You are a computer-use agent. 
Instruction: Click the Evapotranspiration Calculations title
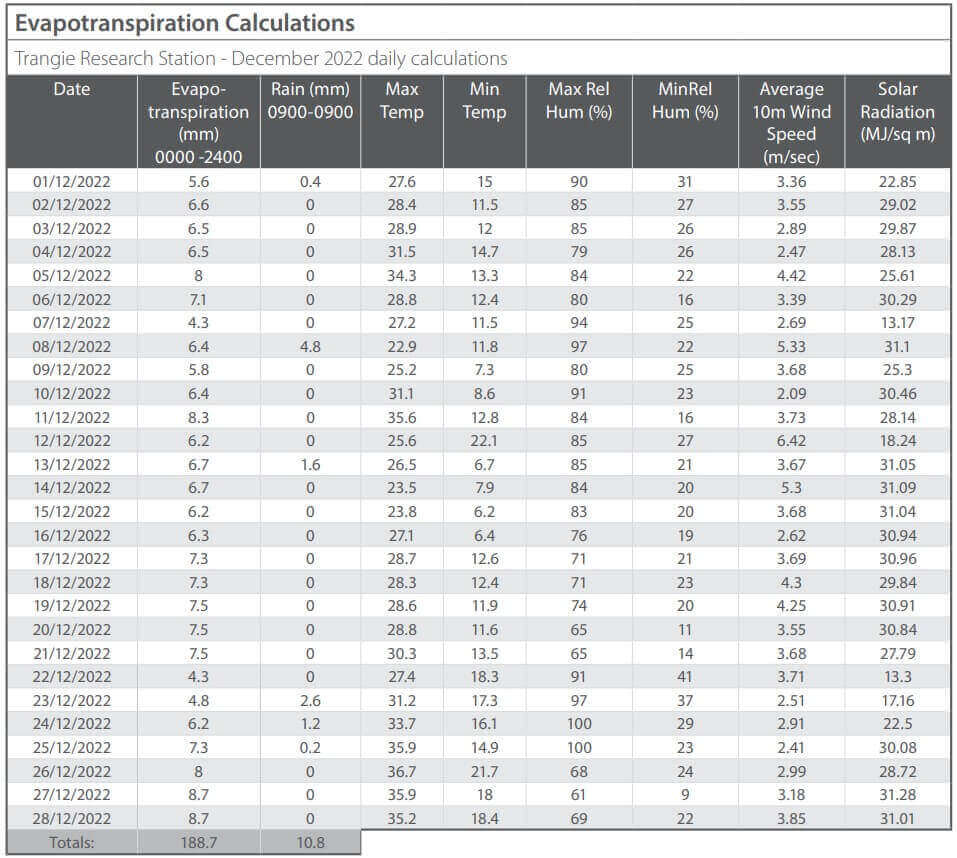pyautogui.click(x=185, y=23)
